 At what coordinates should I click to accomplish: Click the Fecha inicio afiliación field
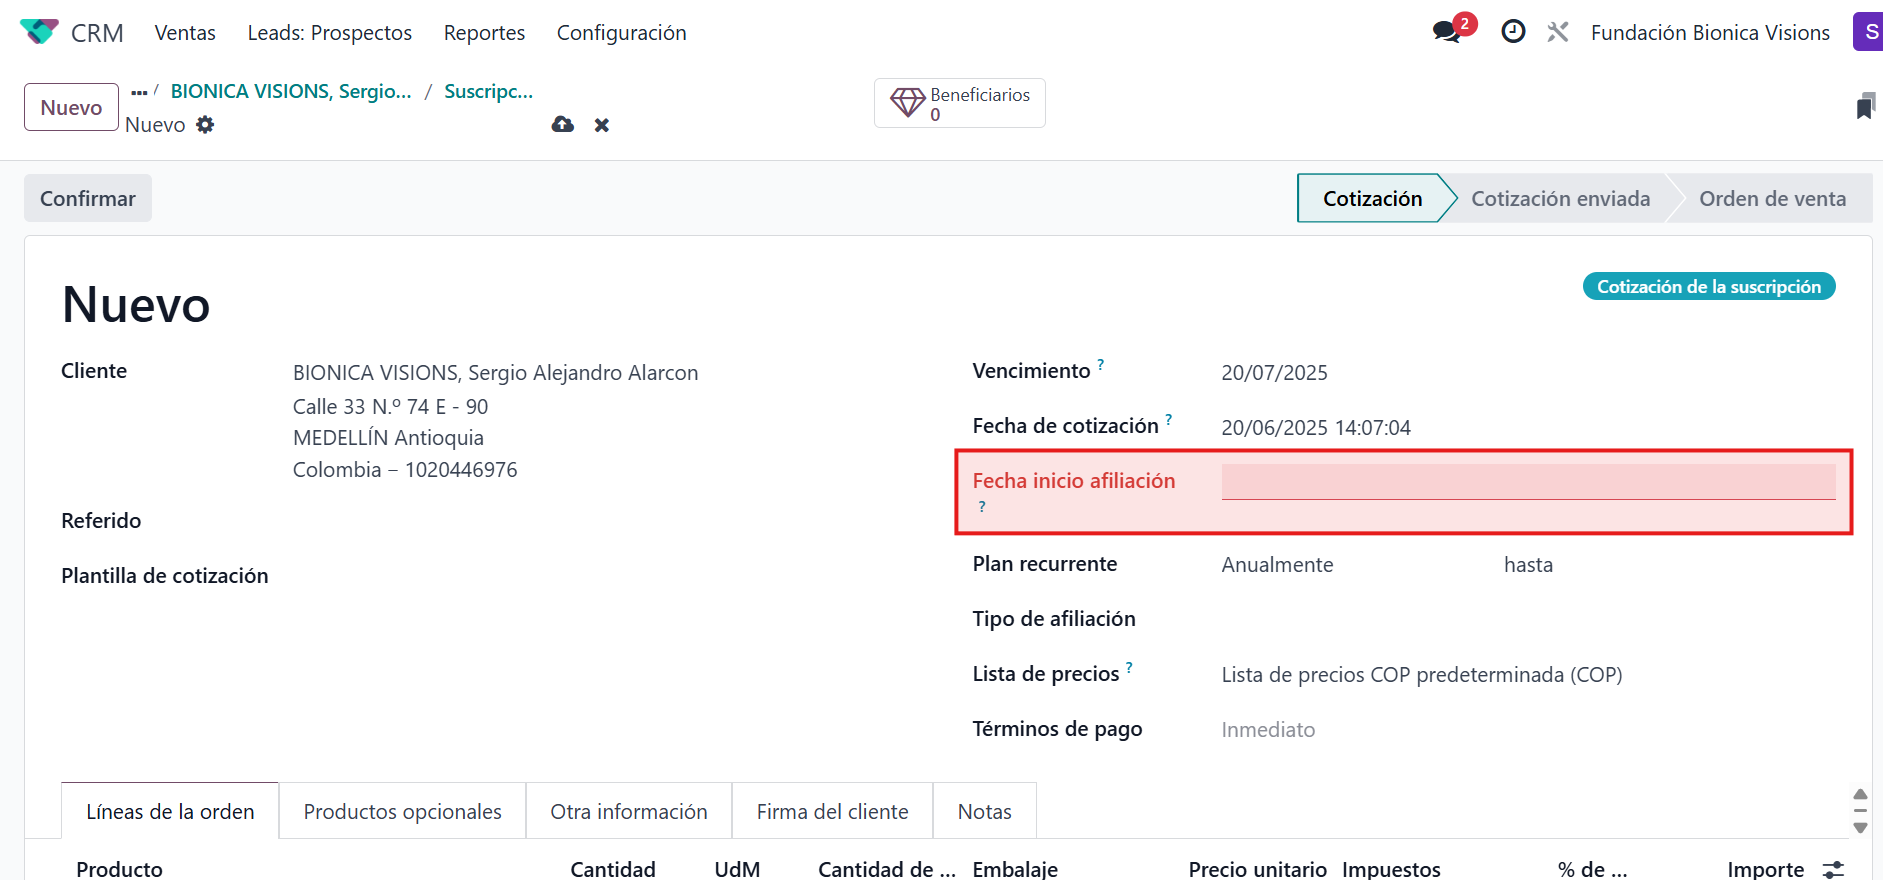tap(1527, 481)
